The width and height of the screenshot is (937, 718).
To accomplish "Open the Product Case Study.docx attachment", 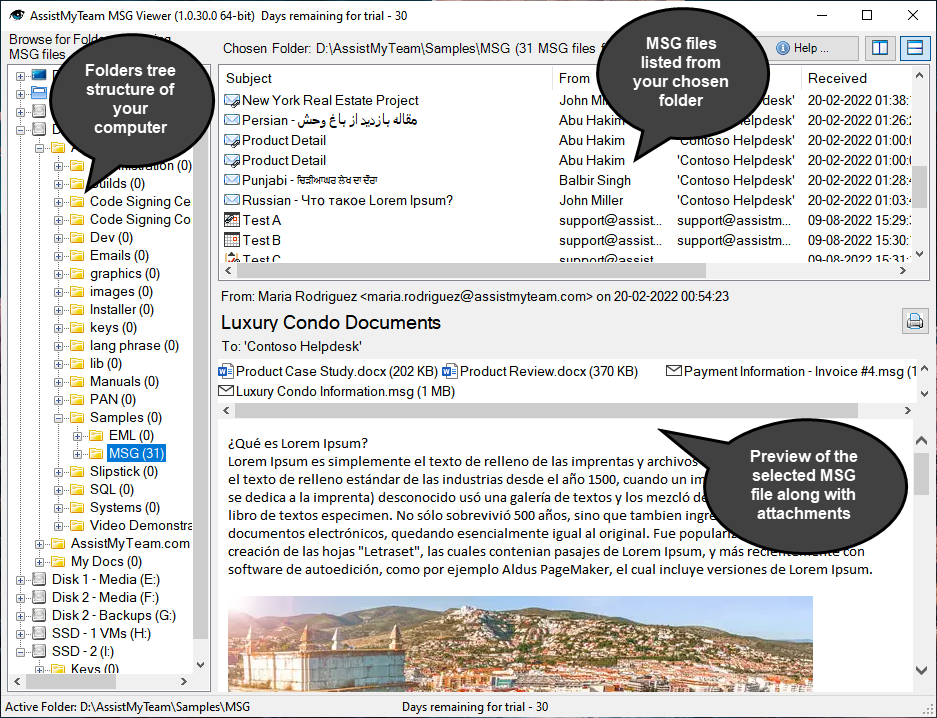I will coord(312,371).
